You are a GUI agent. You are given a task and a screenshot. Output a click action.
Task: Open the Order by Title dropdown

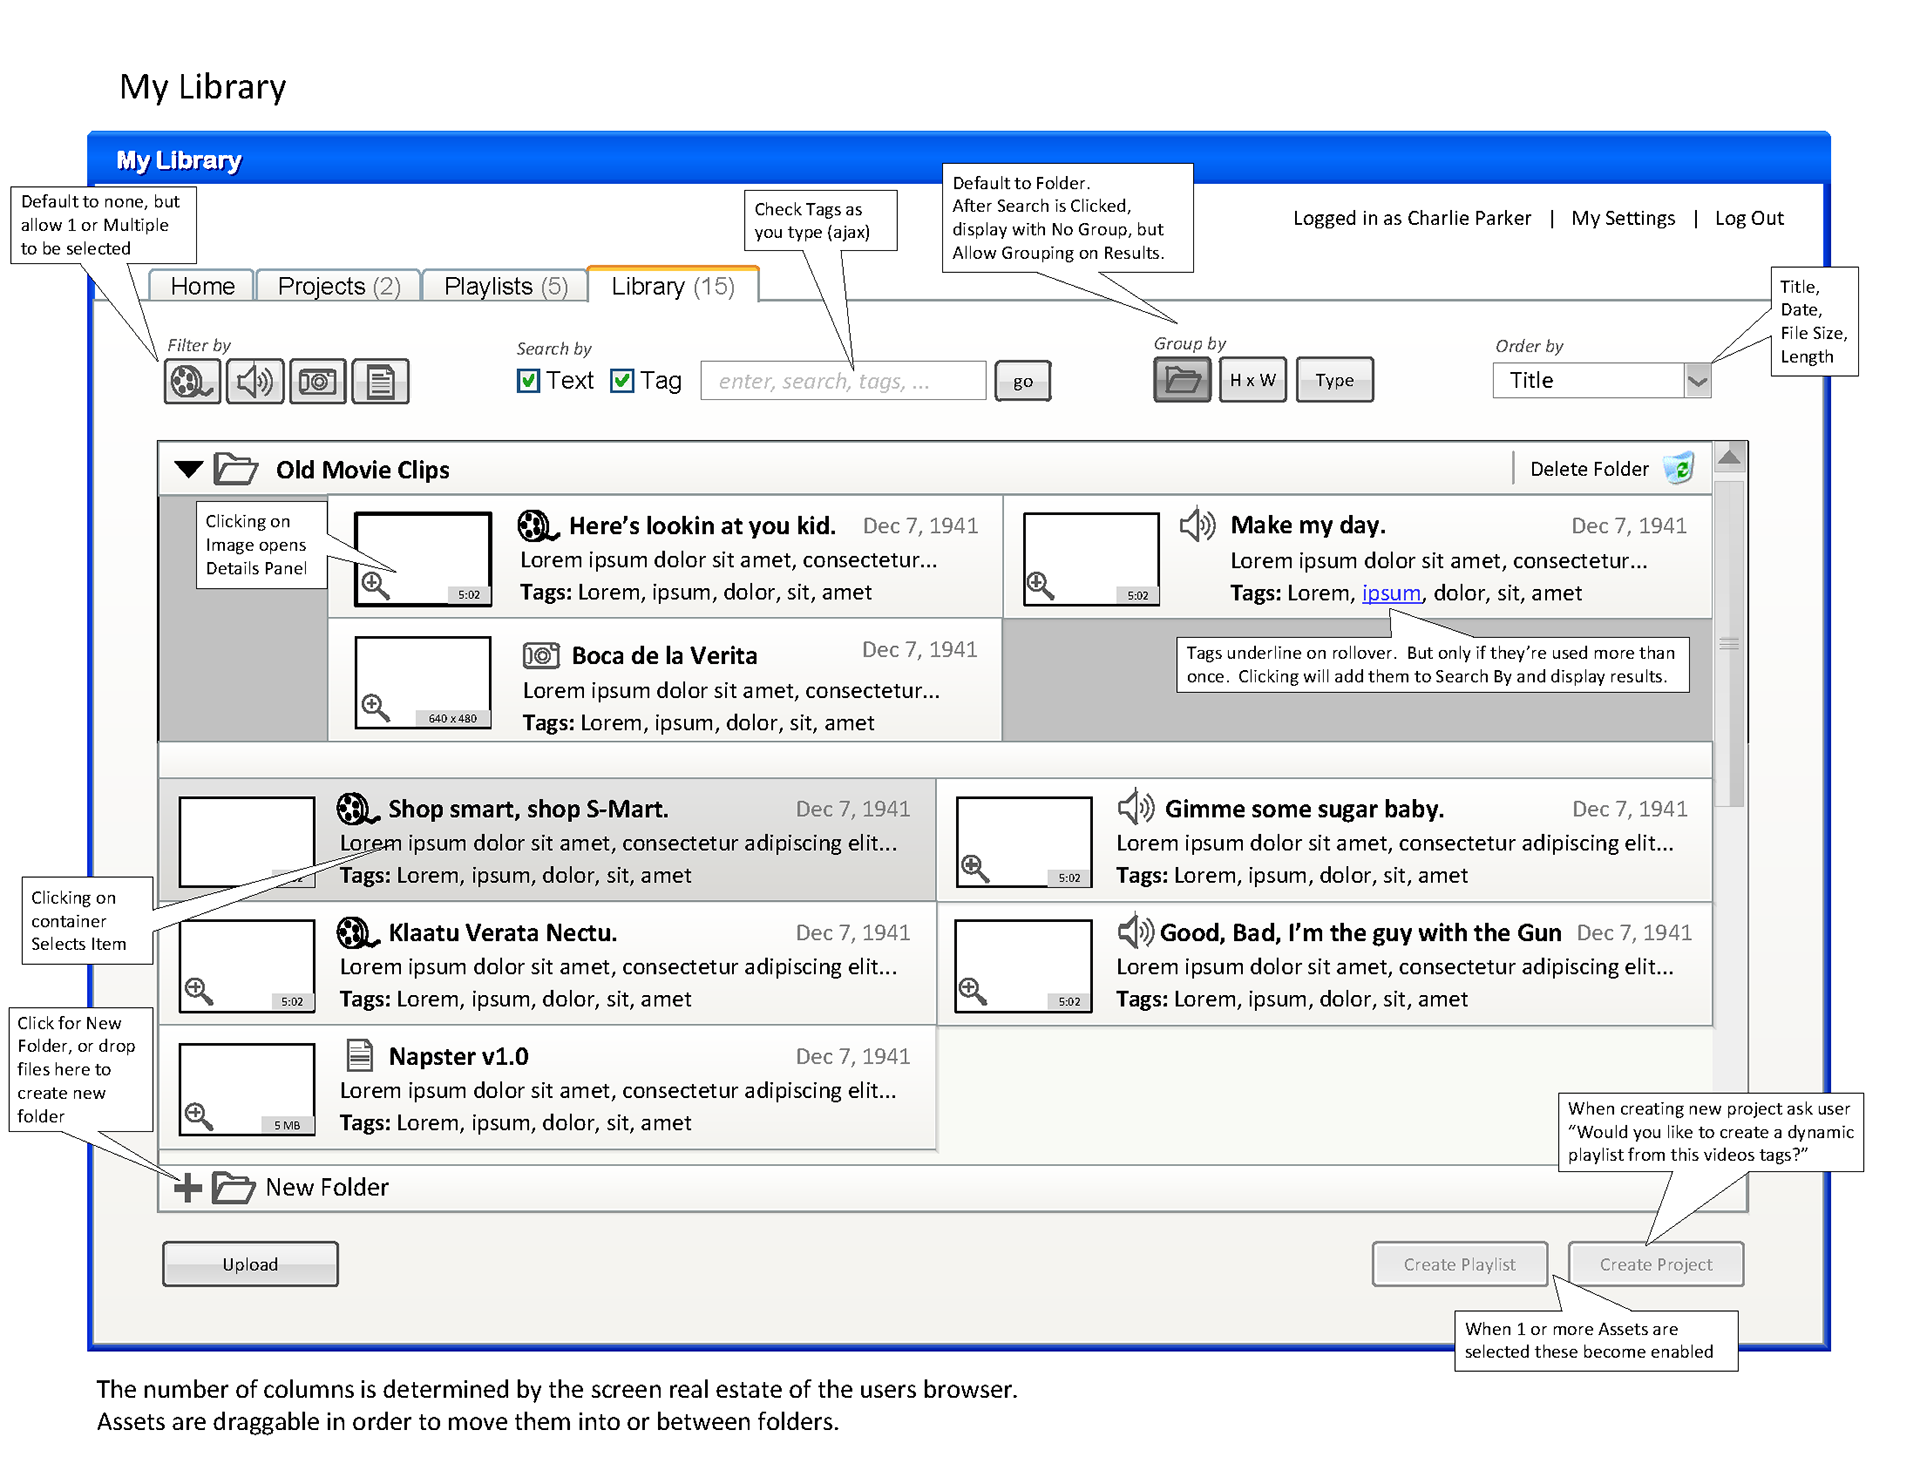[x=1697, y=381]
